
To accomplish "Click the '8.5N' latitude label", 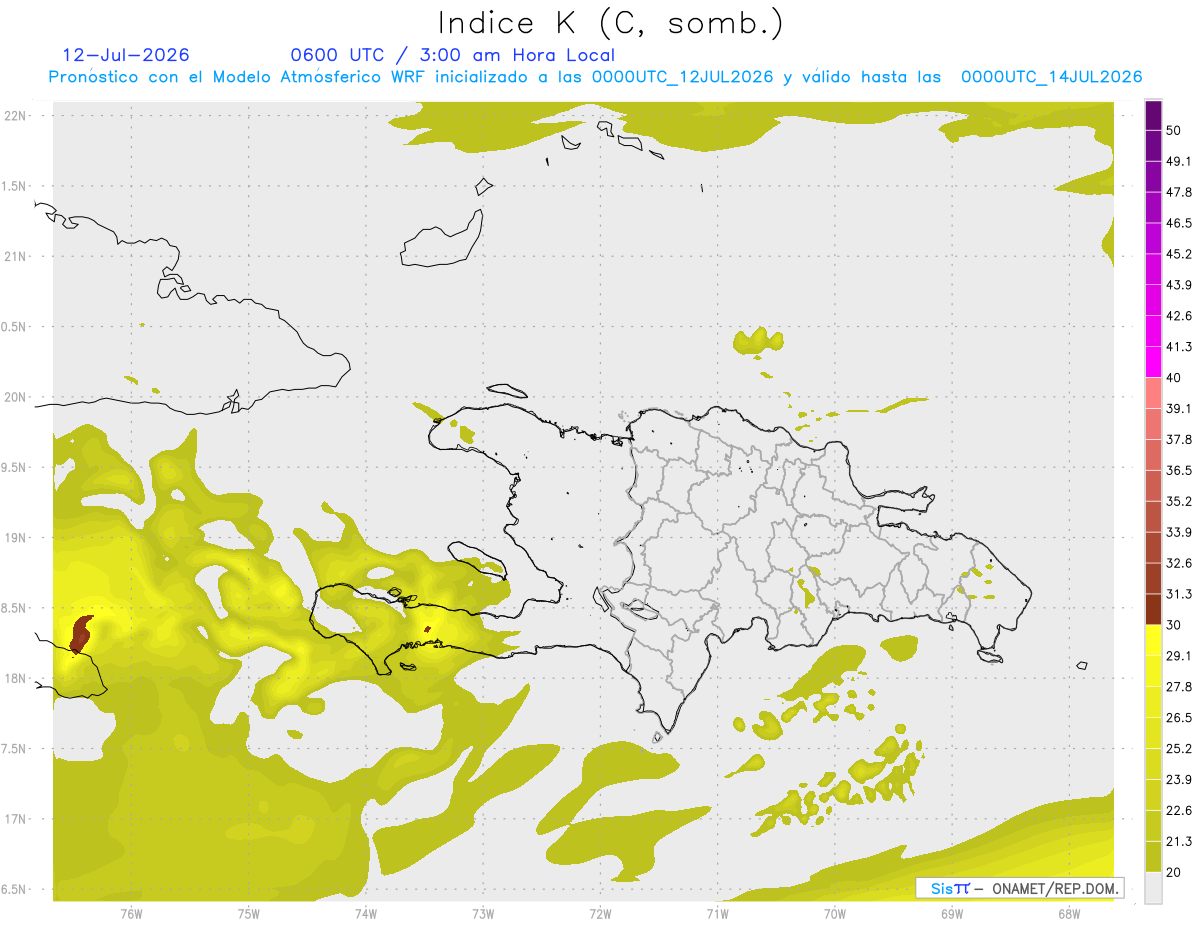I will pos(14,608).
